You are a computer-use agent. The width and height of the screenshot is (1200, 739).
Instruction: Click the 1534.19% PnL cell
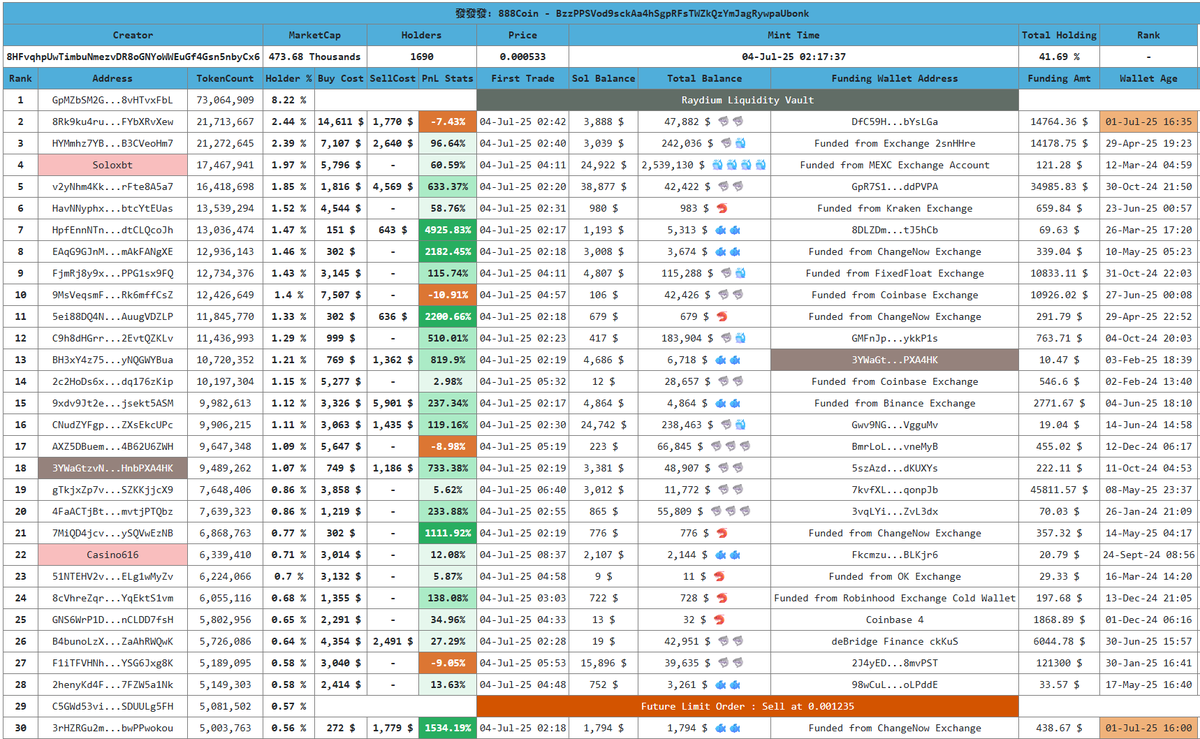point(447,728)
